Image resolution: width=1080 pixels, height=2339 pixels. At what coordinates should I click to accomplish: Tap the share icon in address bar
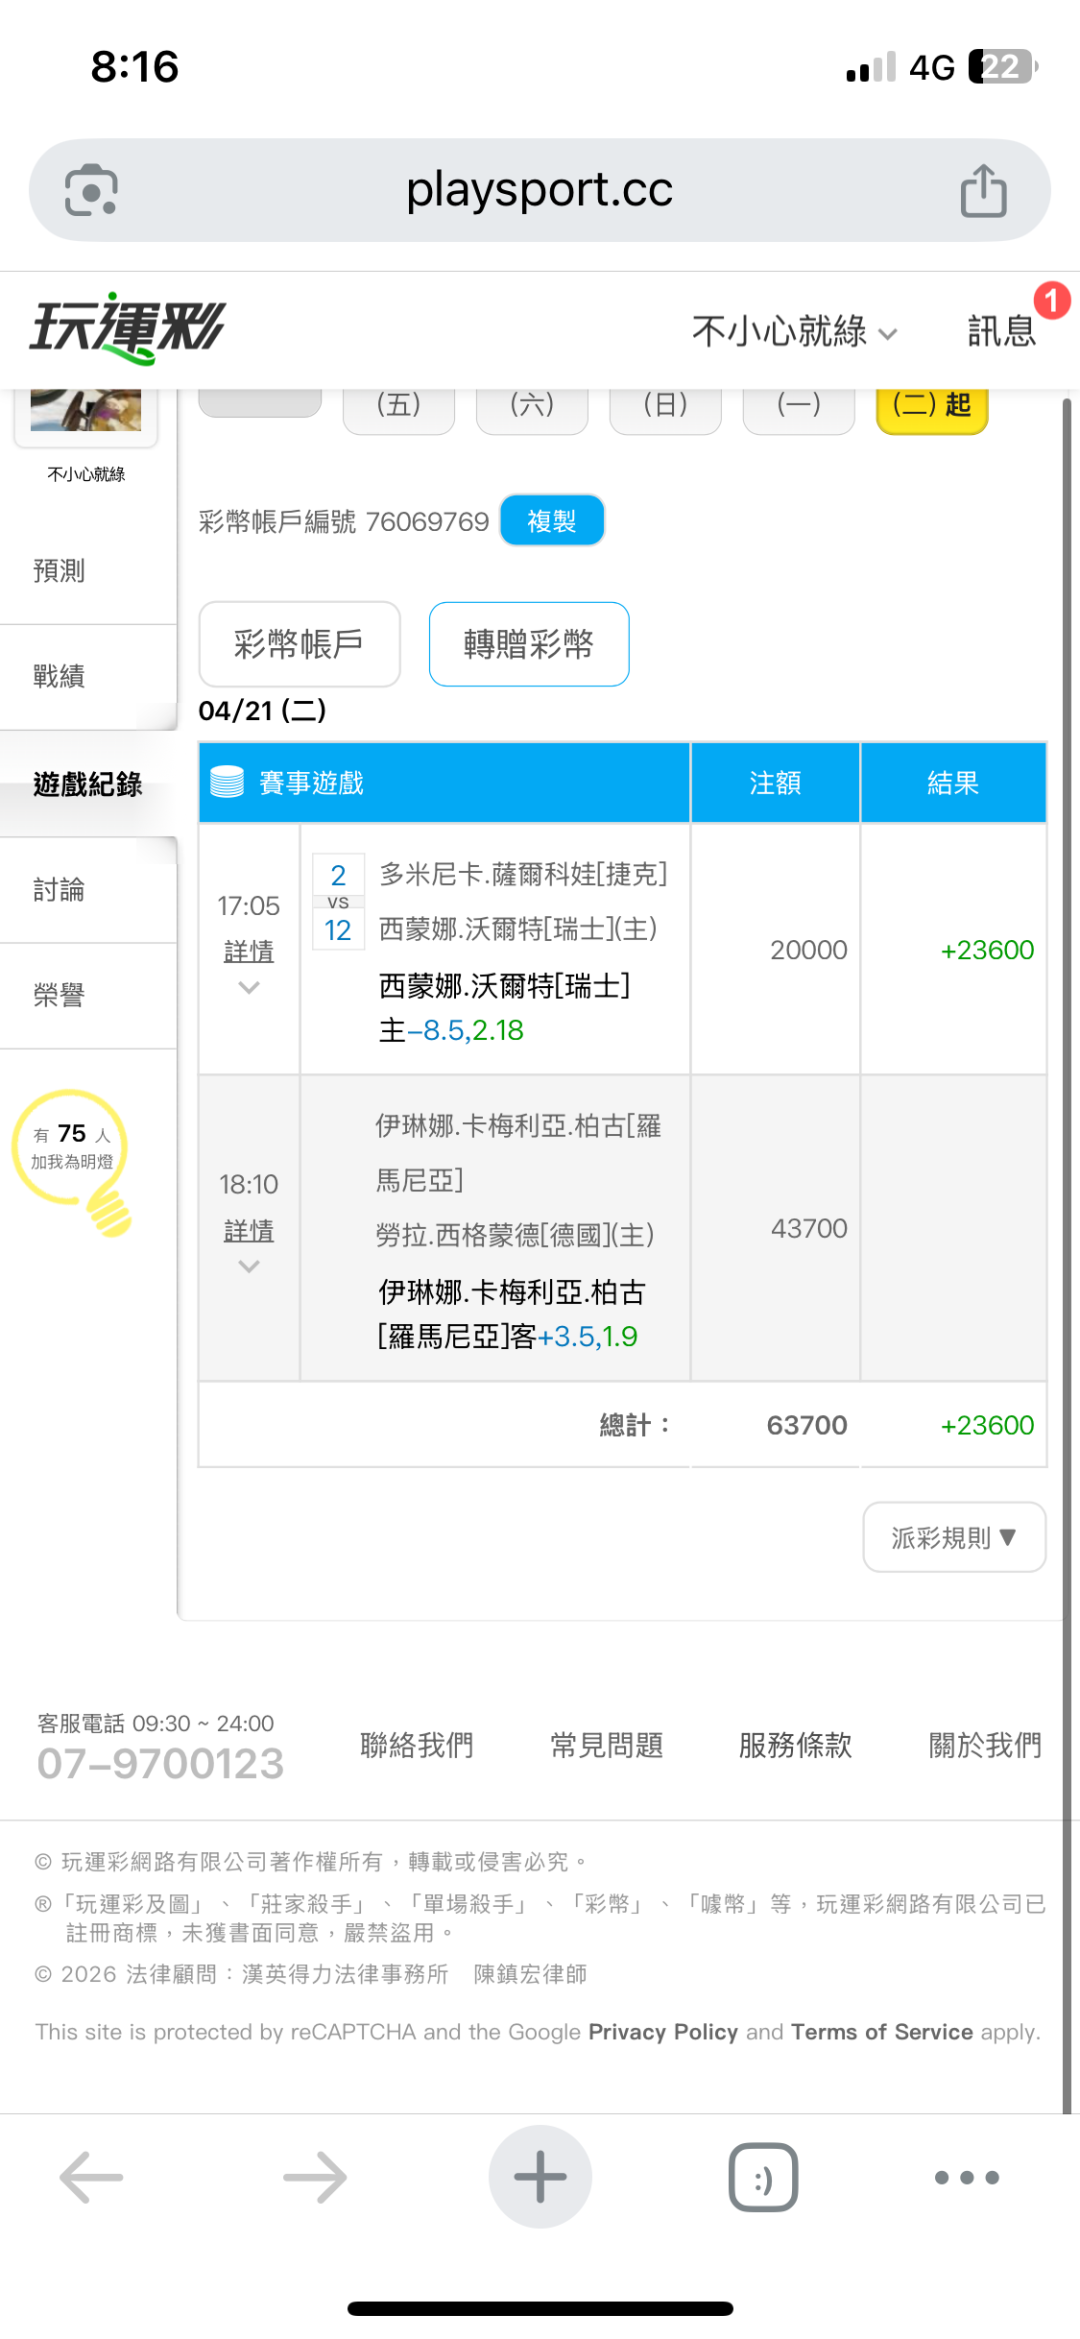point(983,190)
